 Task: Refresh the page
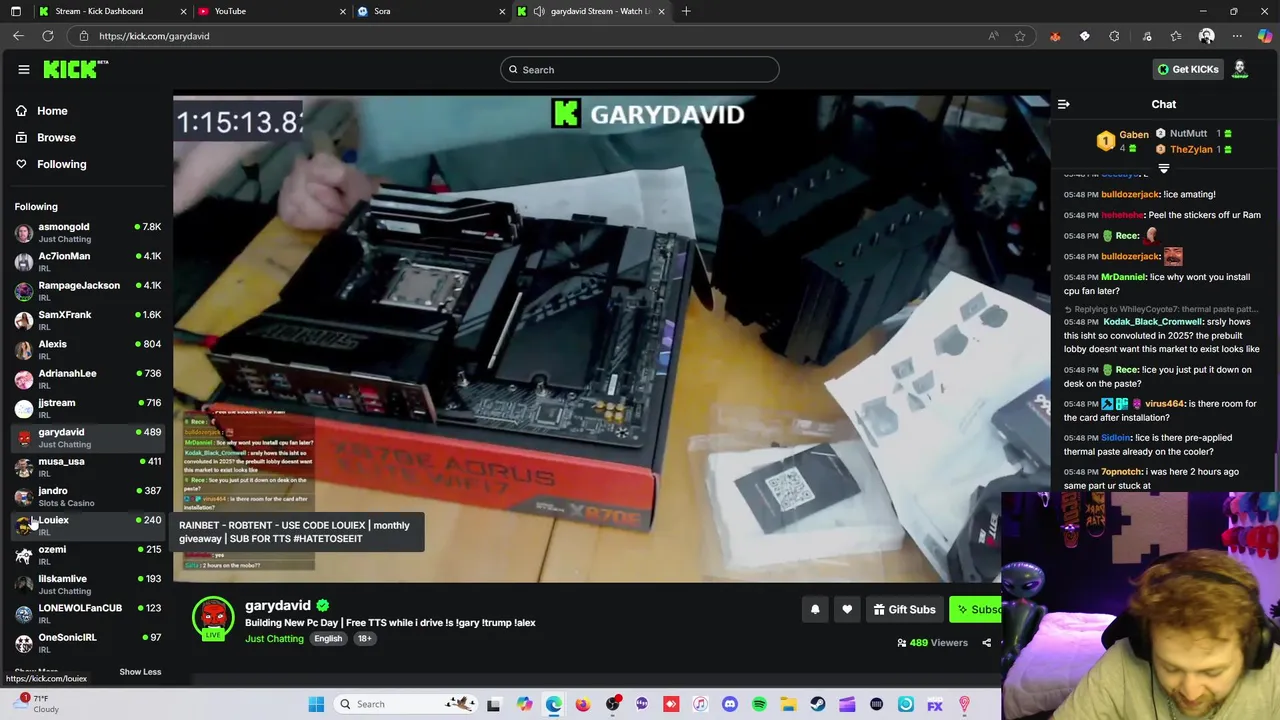tap(47, 36)
